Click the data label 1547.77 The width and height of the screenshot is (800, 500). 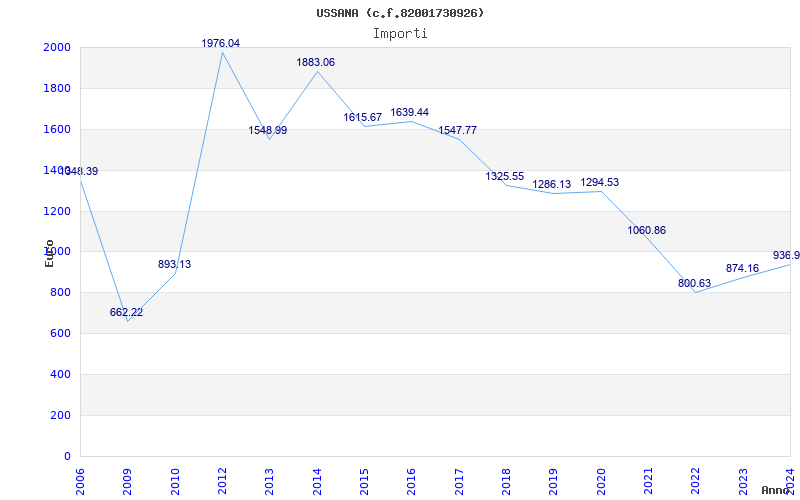[458, 130]
